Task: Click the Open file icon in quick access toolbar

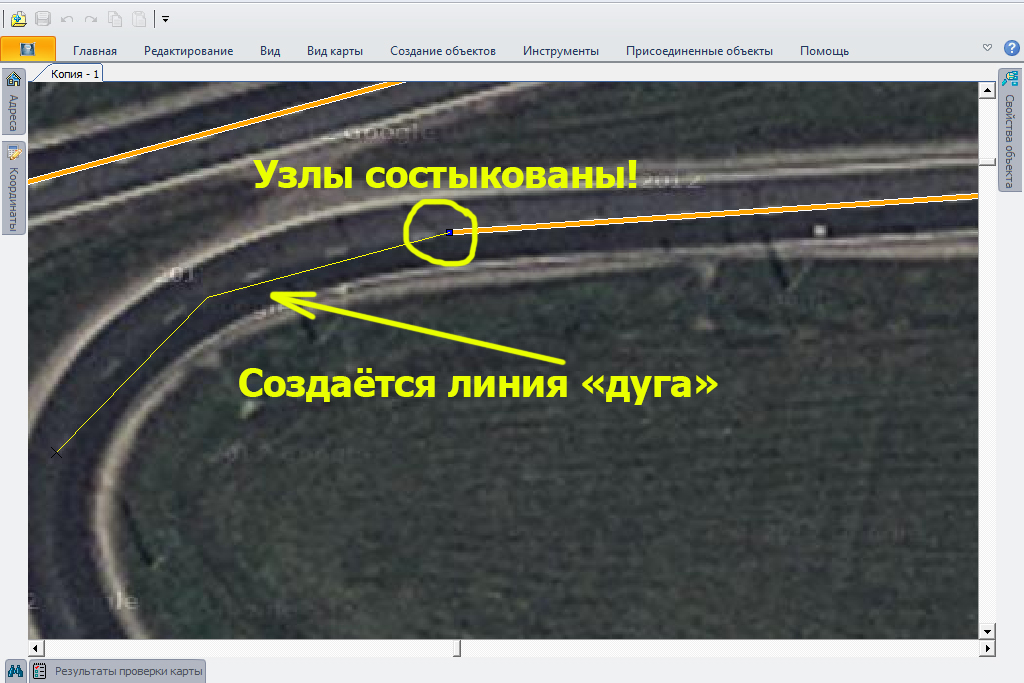Action: [18, 18]
